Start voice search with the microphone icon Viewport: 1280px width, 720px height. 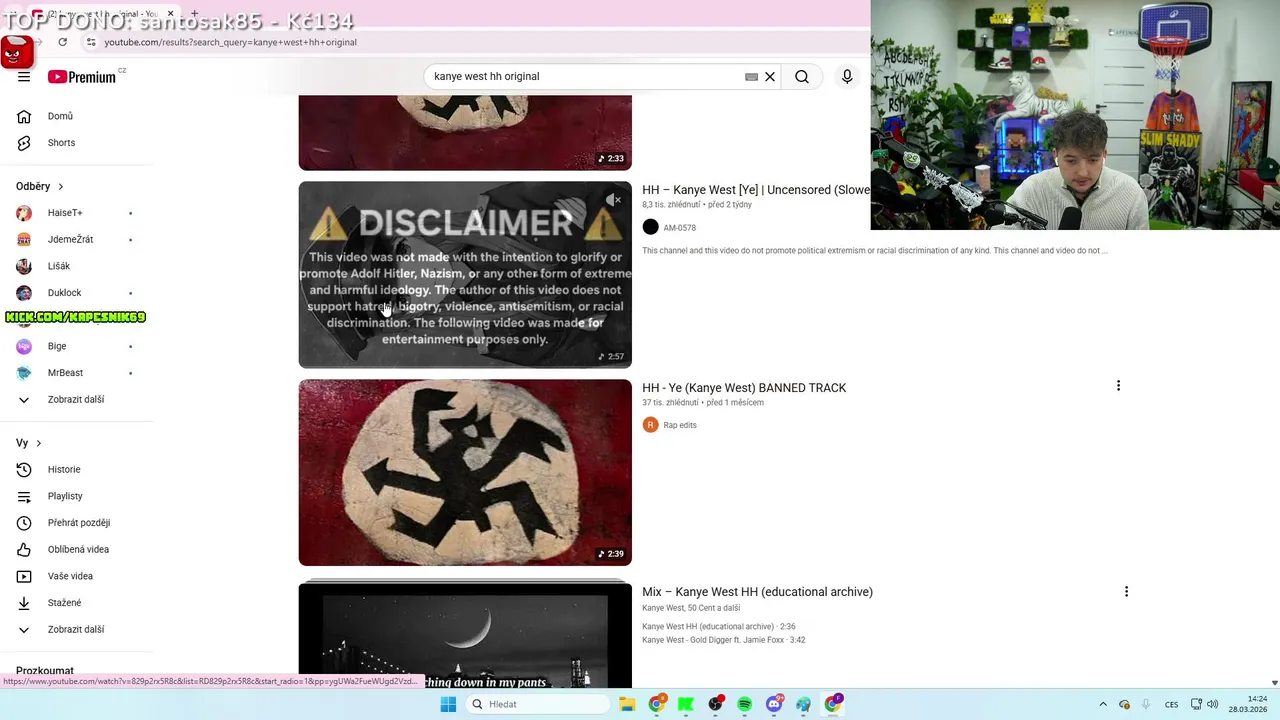[x=847, y=77]
